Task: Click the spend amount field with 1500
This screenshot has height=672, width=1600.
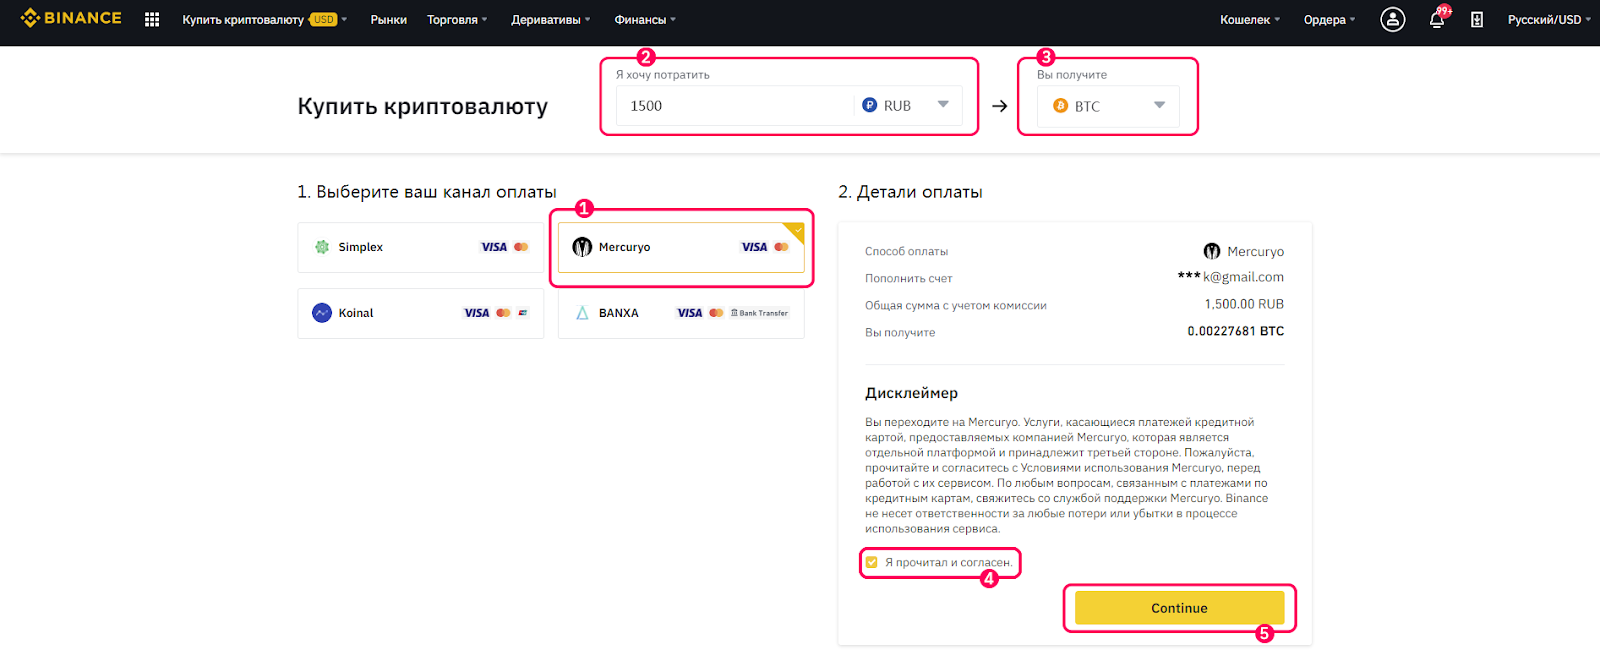Action: (735, 105)
